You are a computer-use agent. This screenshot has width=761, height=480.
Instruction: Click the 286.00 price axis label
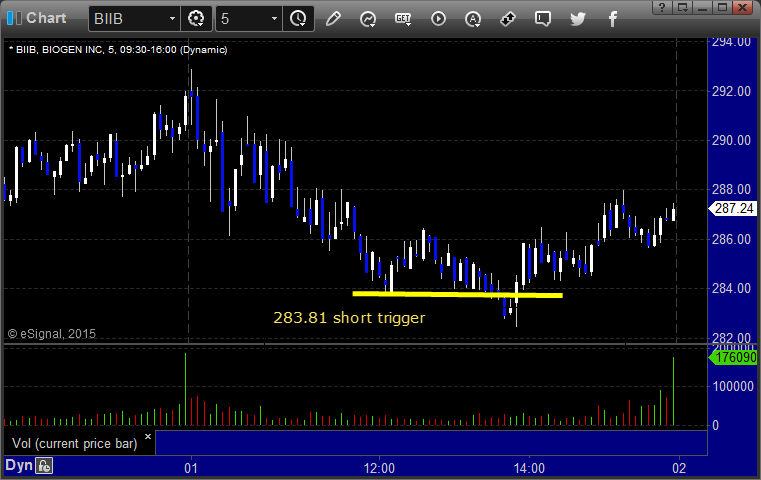click(731, 239)
